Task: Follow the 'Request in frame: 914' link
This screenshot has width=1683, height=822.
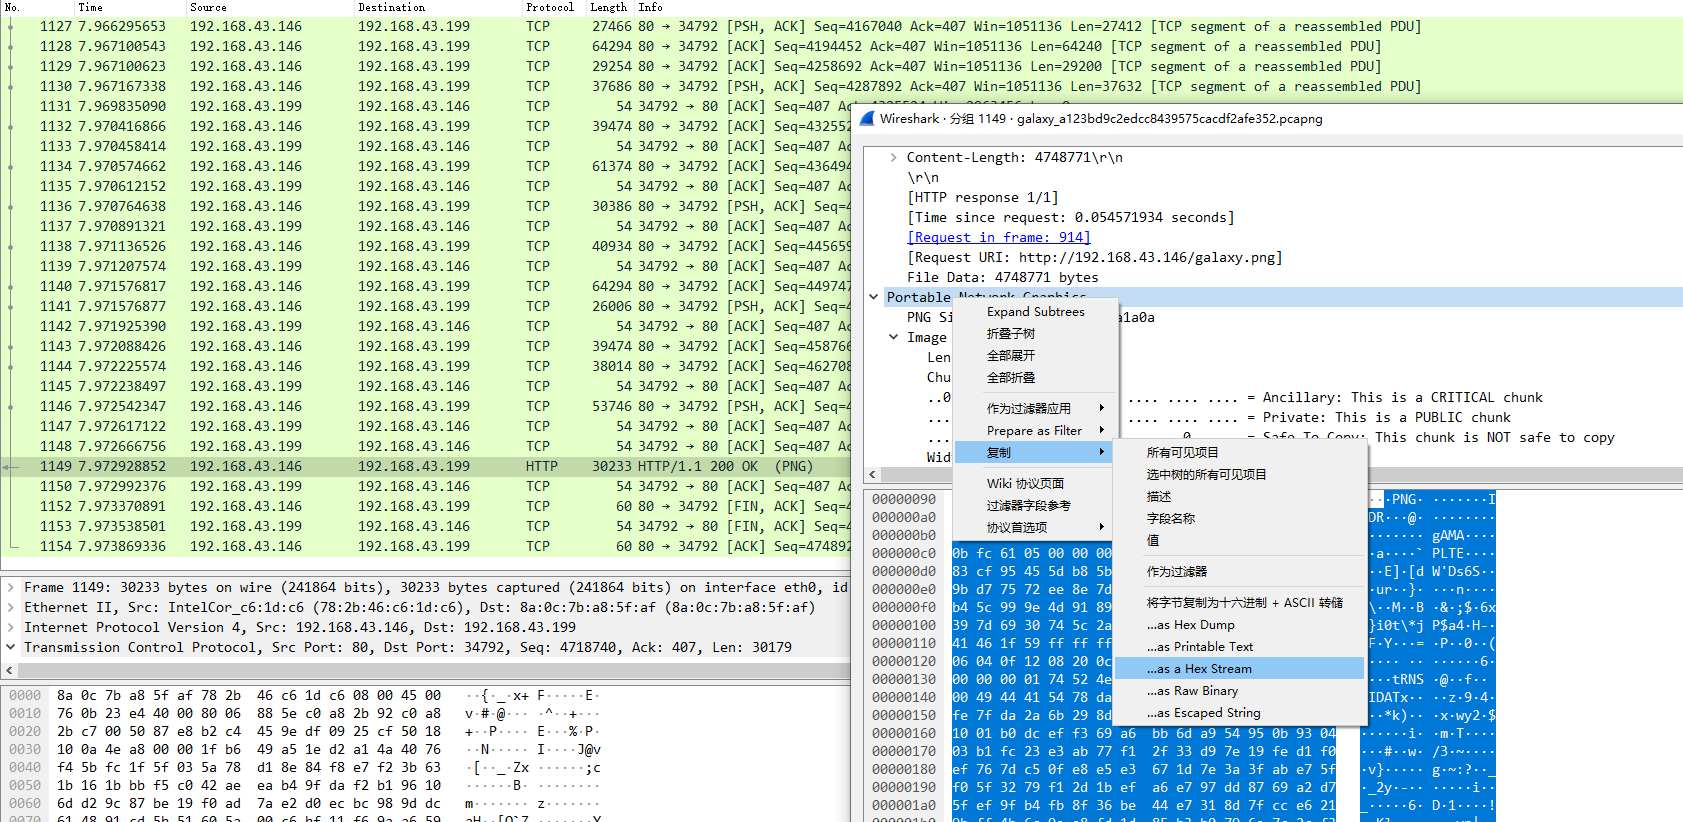Action: (x=998, y=237)
